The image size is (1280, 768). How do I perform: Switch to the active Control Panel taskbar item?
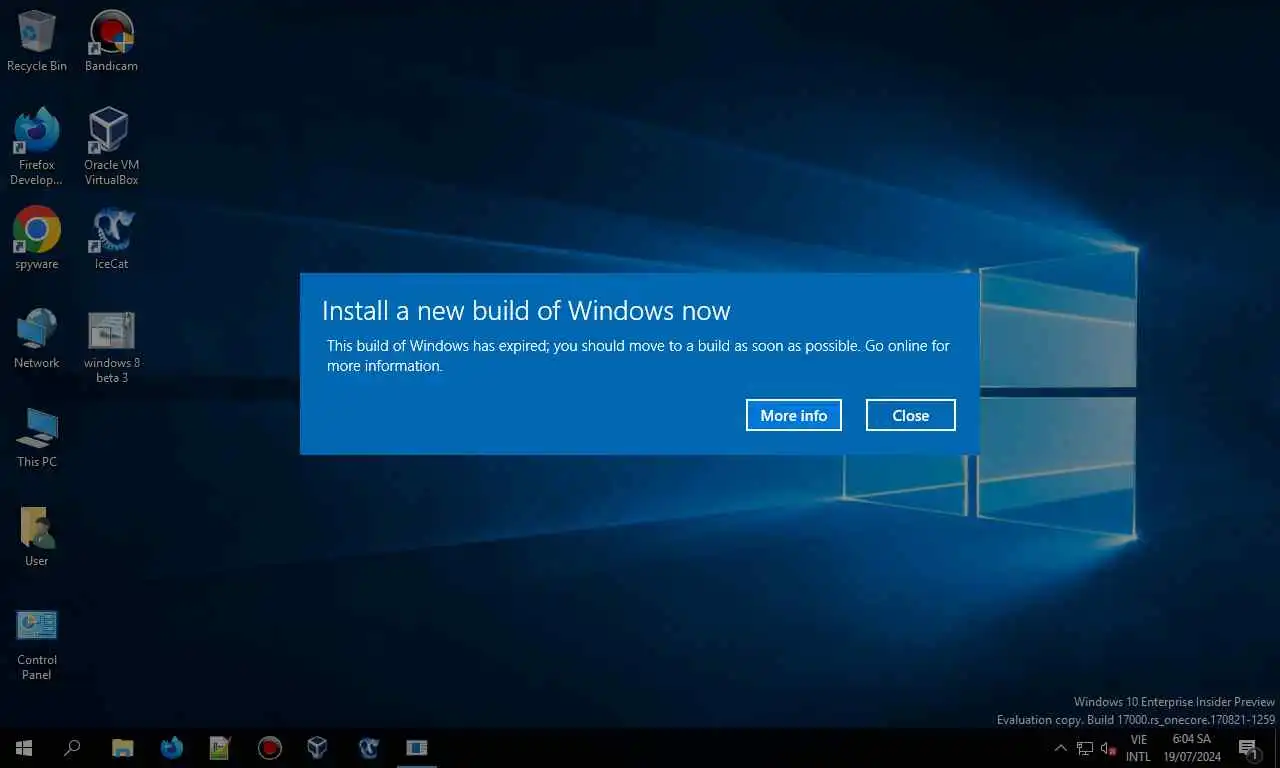[416, 747]
